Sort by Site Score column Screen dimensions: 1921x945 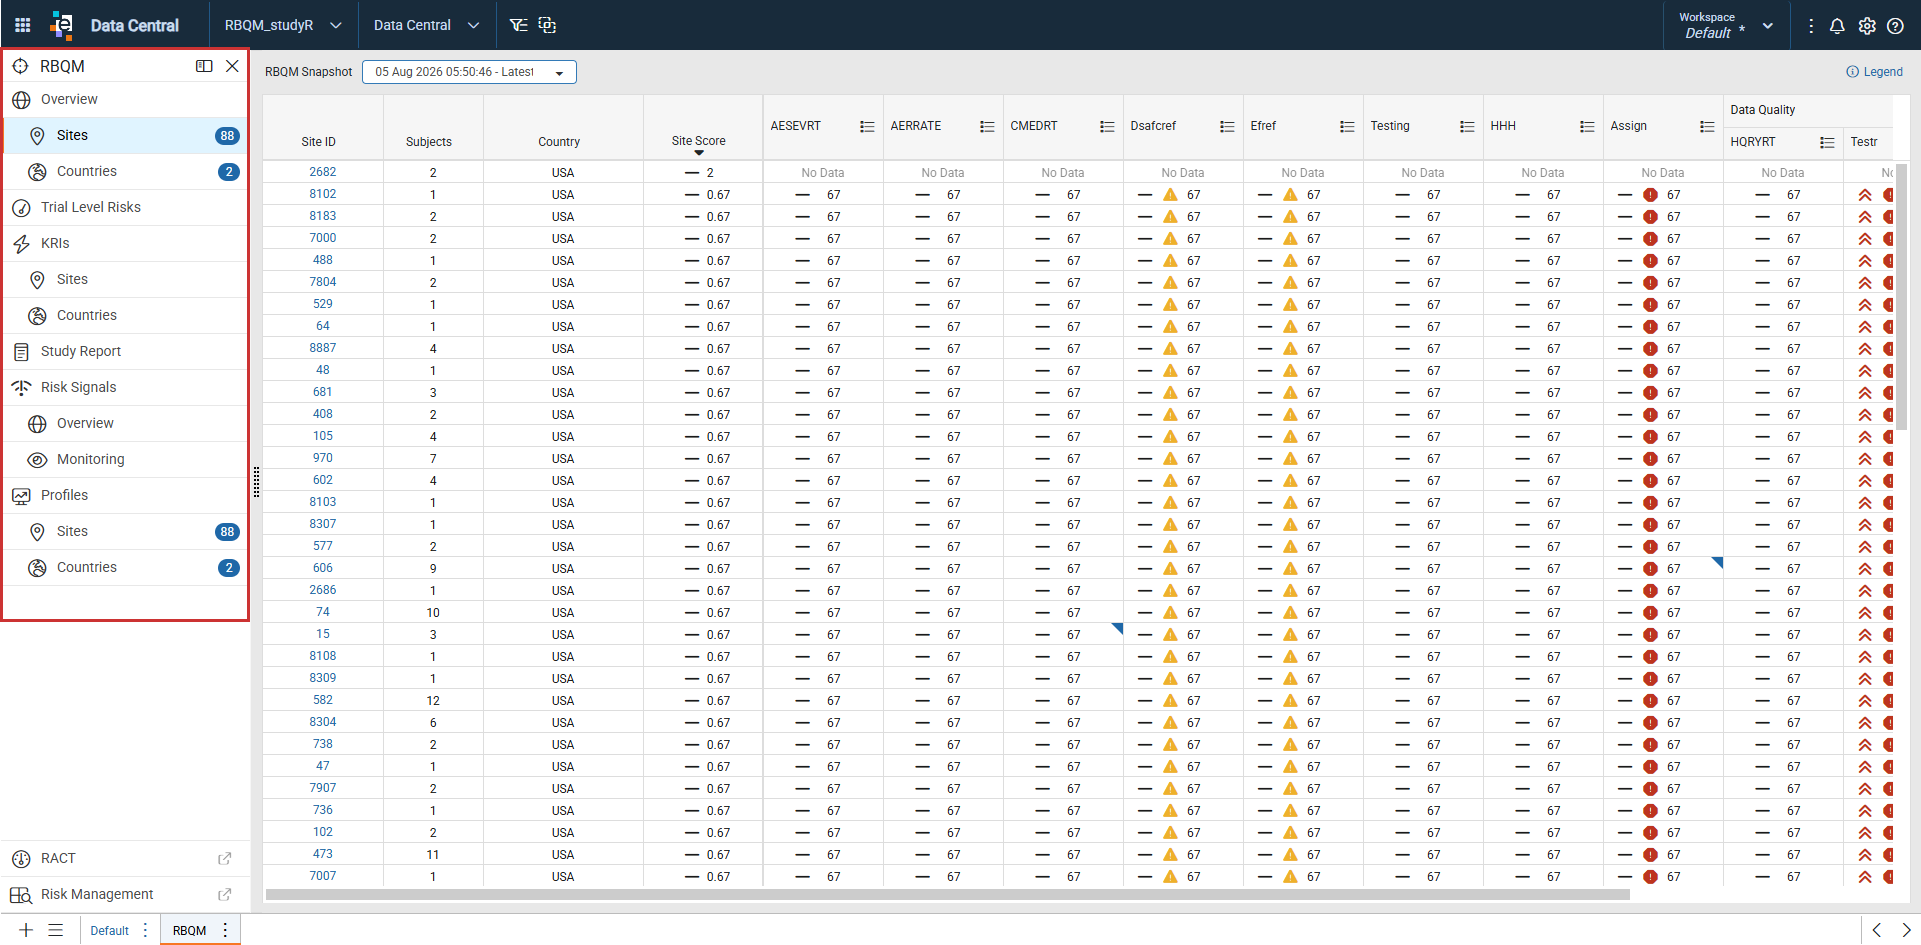[698, 141]
